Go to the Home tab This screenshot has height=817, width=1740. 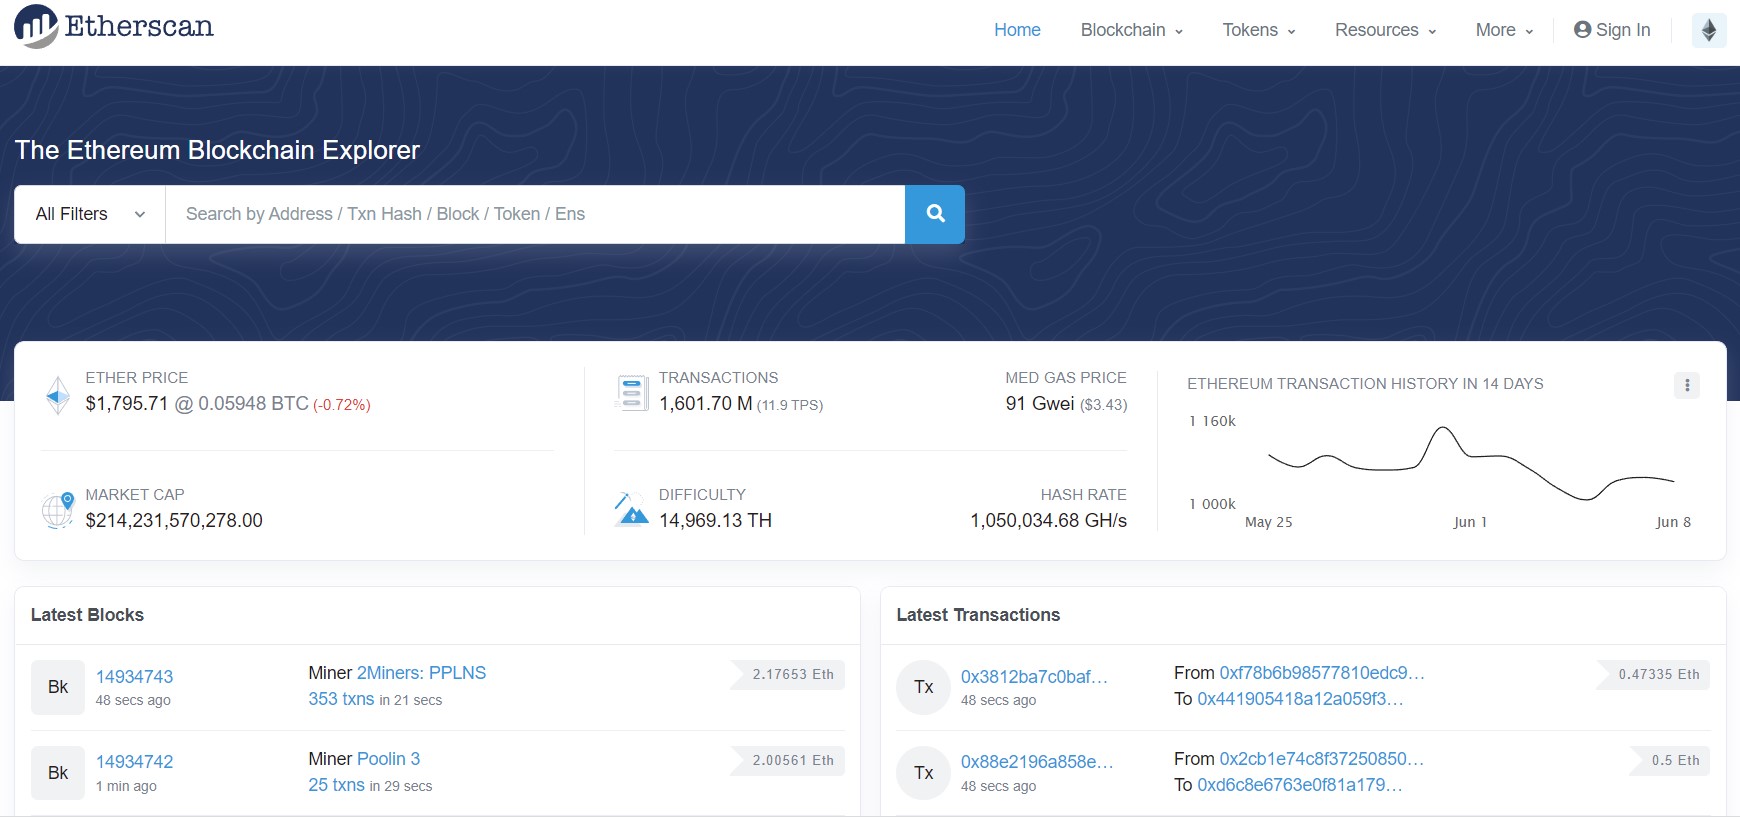point(1017,30)
